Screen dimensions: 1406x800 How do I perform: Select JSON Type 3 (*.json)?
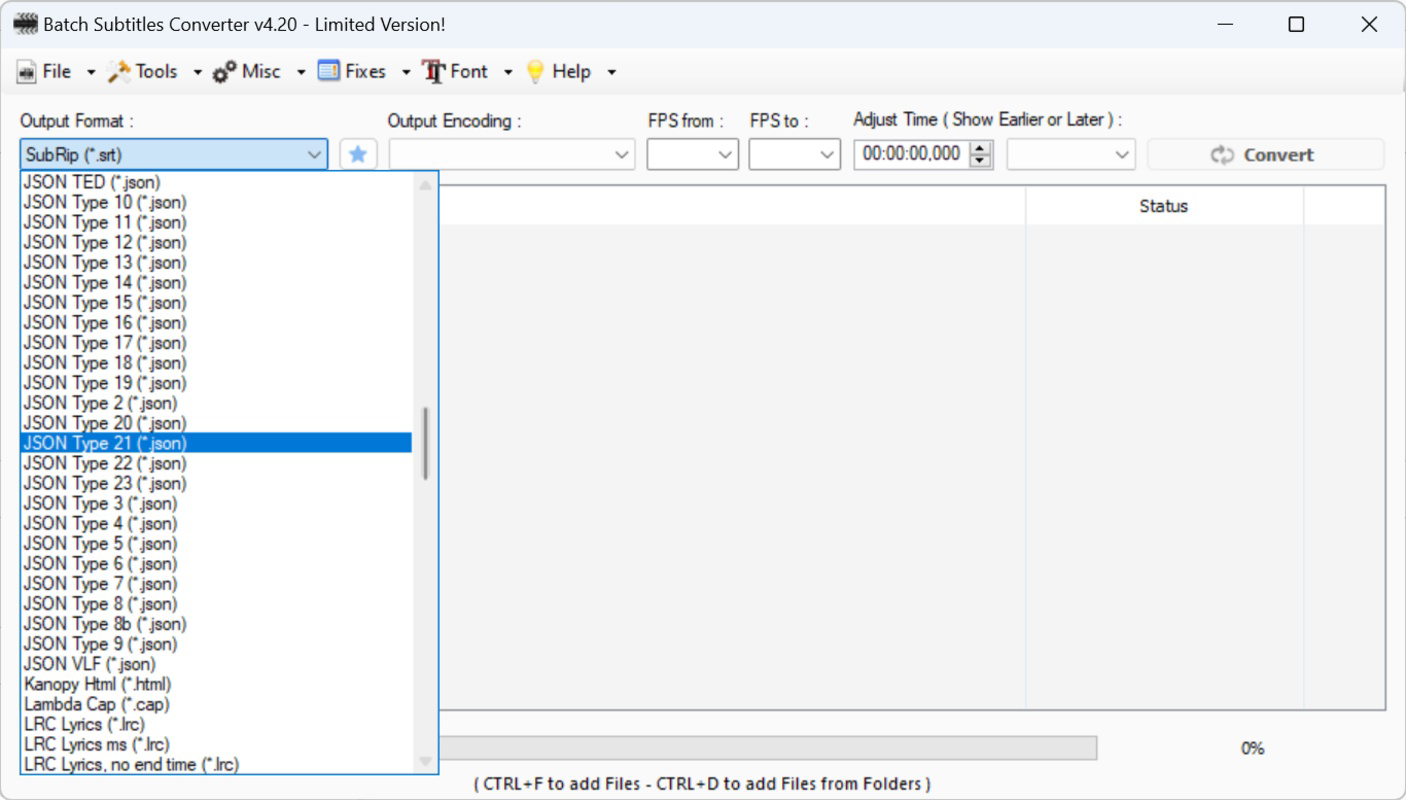216,503
